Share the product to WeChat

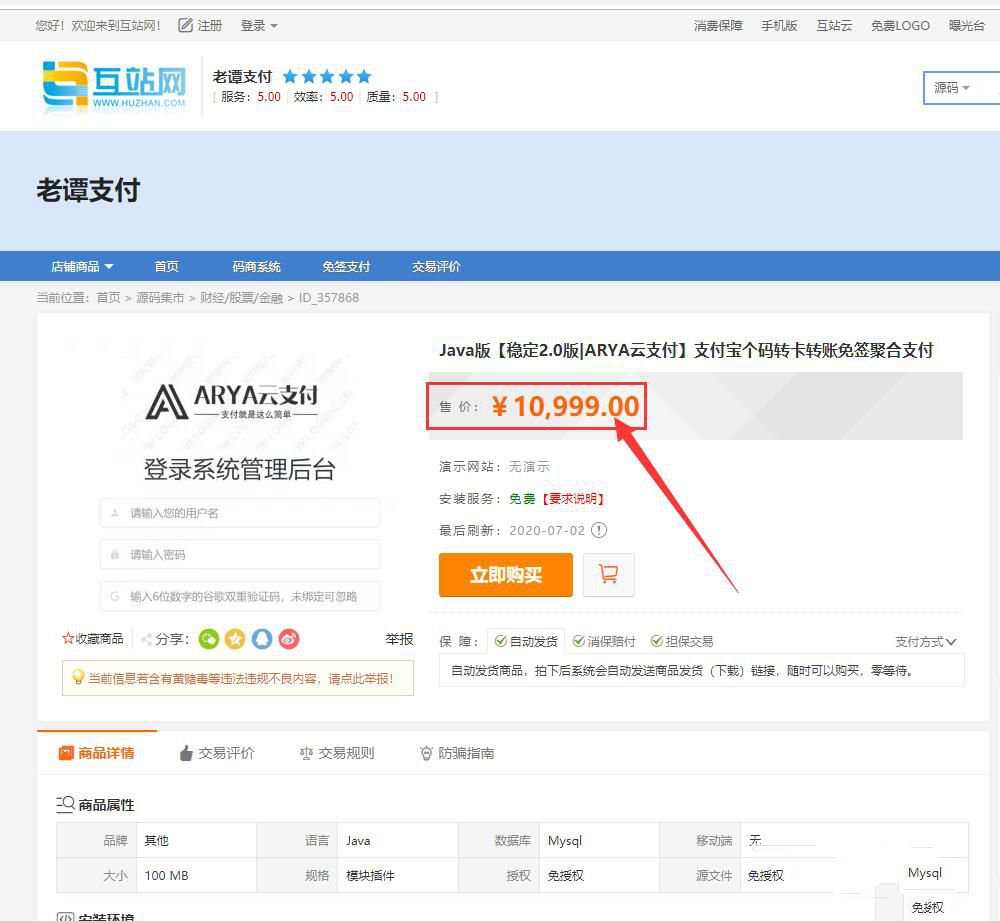point(209,639)
